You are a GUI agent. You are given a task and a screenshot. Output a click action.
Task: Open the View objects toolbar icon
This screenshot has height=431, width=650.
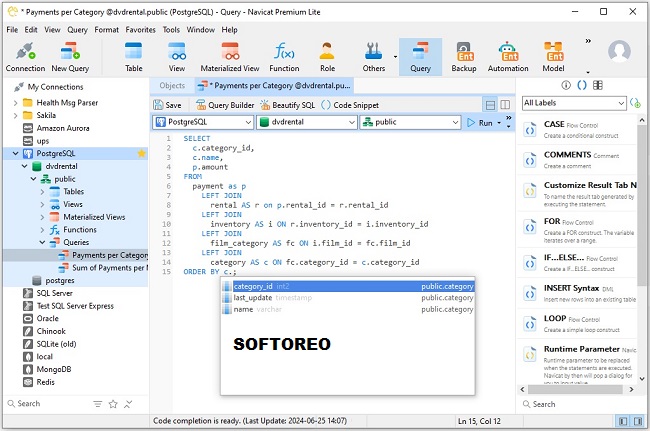pyautogui.click(x=177, y=57)
